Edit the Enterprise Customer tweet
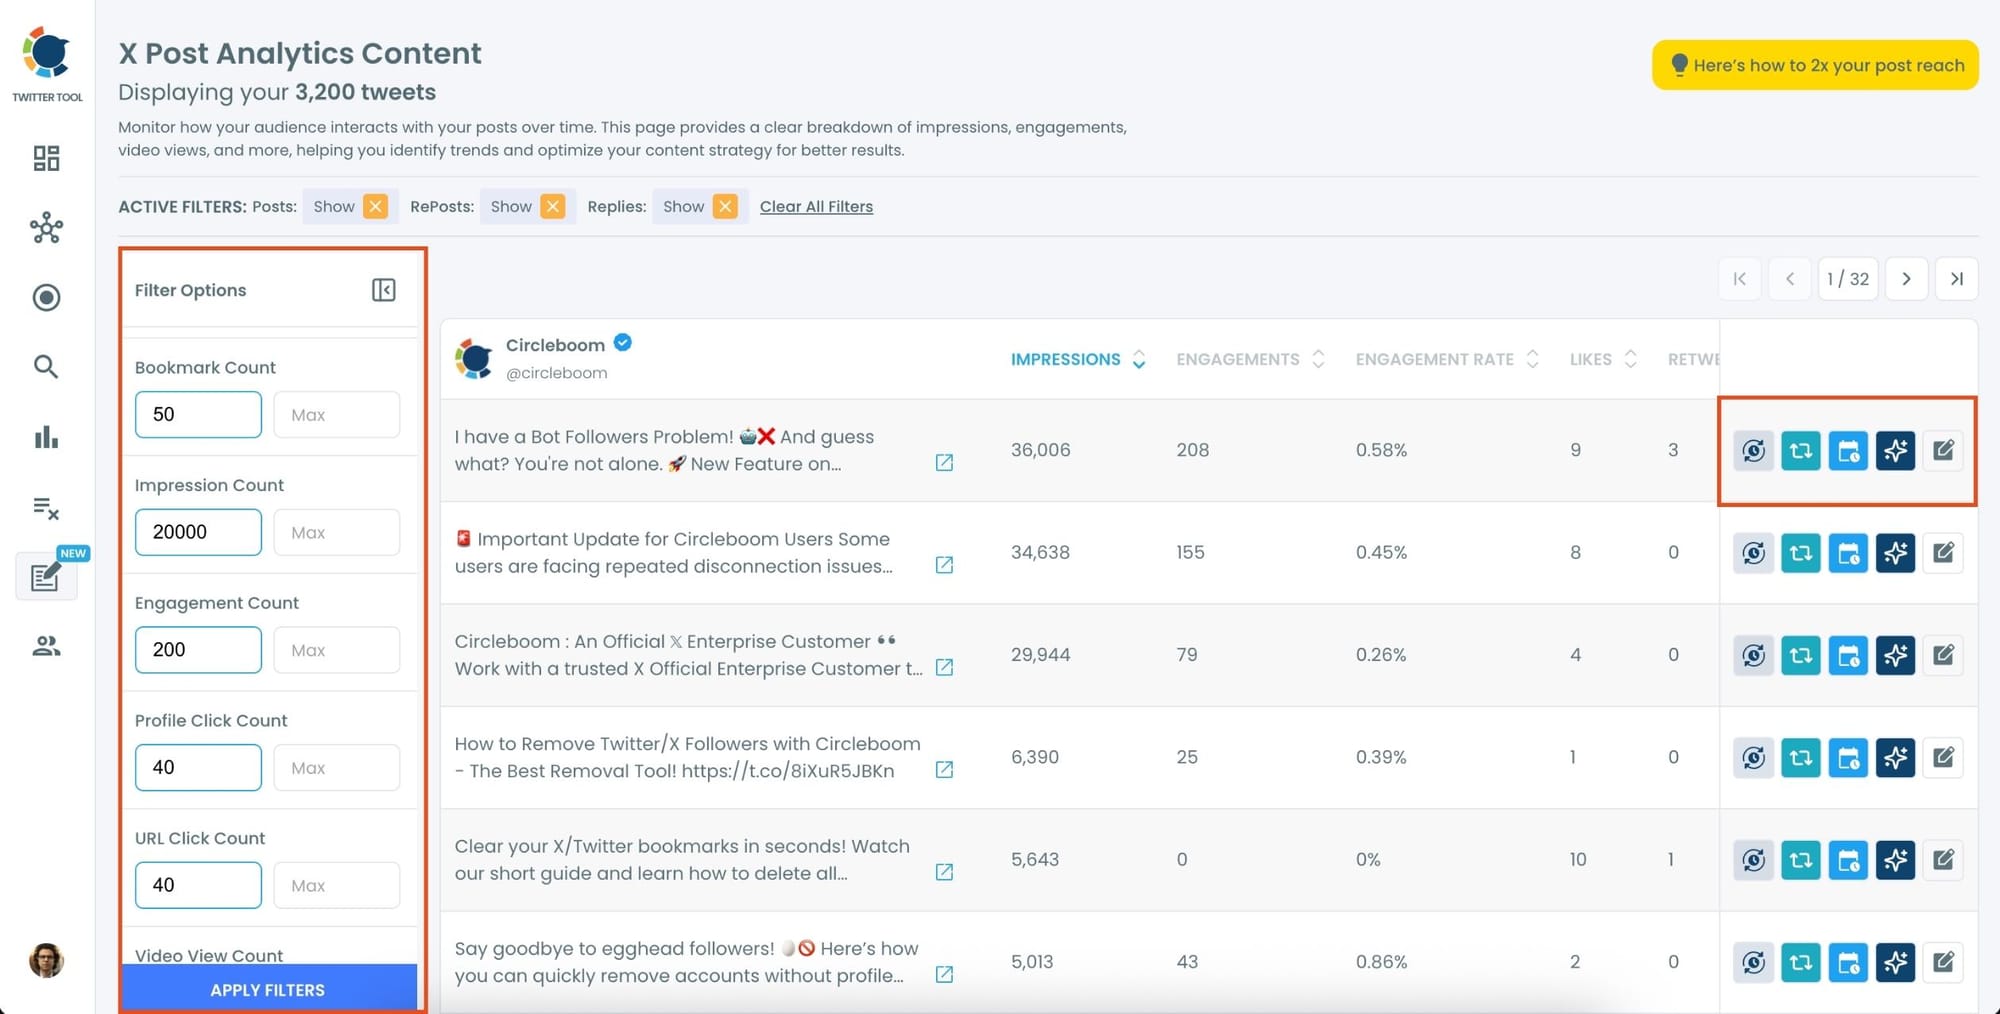2000x1014 pixels. click(1943, 655)
